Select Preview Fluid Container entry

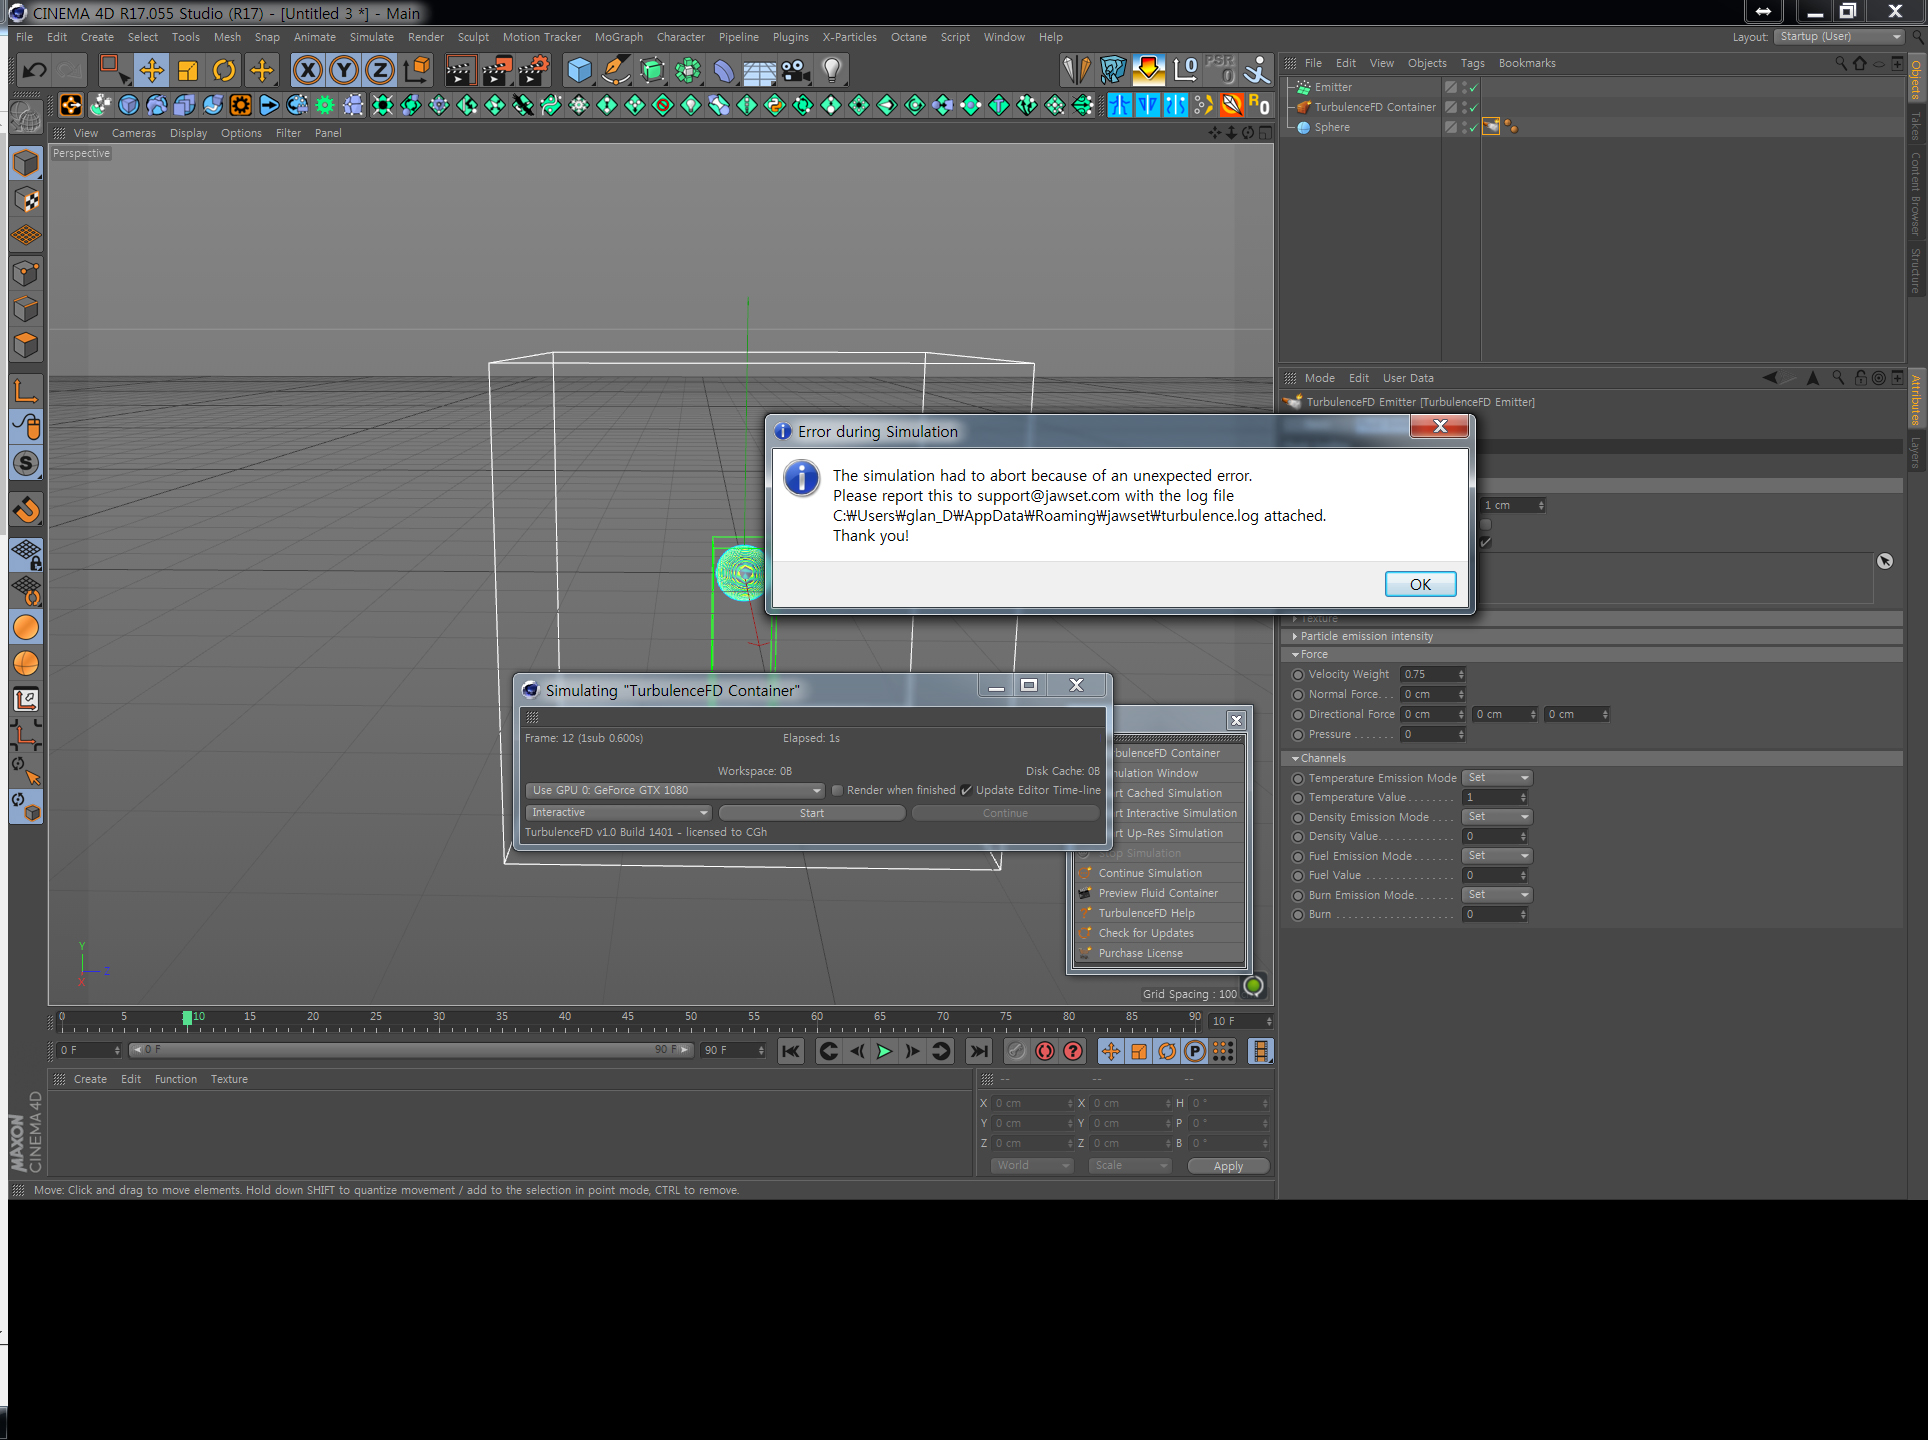(1158, 893)
